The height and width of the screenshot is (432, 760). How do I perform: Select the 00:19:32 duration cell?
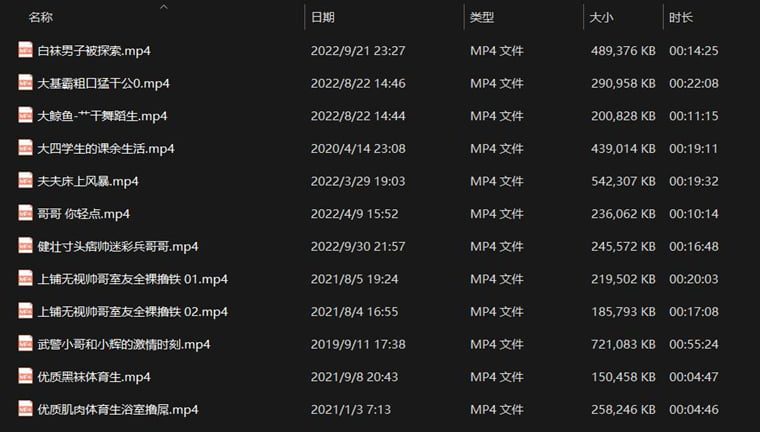click(694, 181)
